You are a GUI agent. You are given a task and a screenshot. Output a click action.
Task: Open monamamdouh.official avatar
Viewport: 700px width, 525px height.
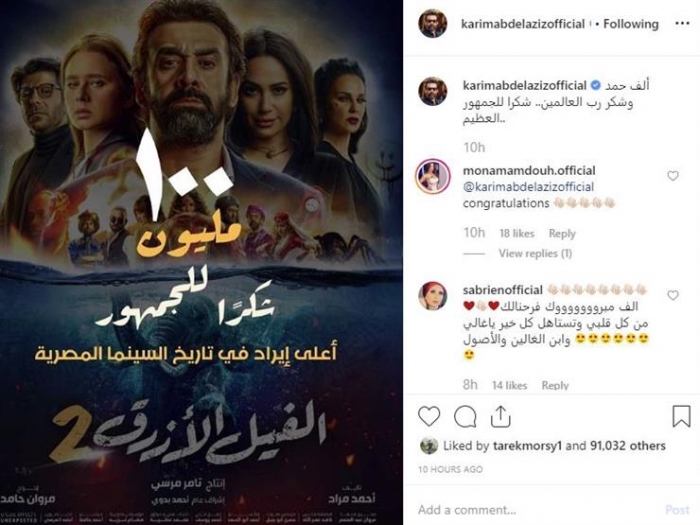(x=433, y=176)
